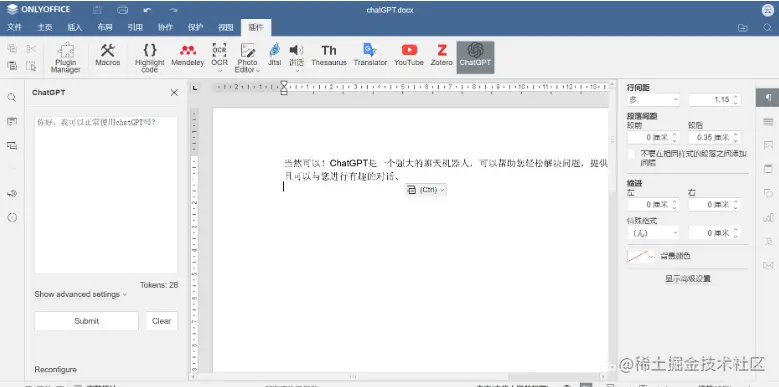Launch the Jitsi plugin
The width and height of the screenshot is (779, 387).
(275, 55)
